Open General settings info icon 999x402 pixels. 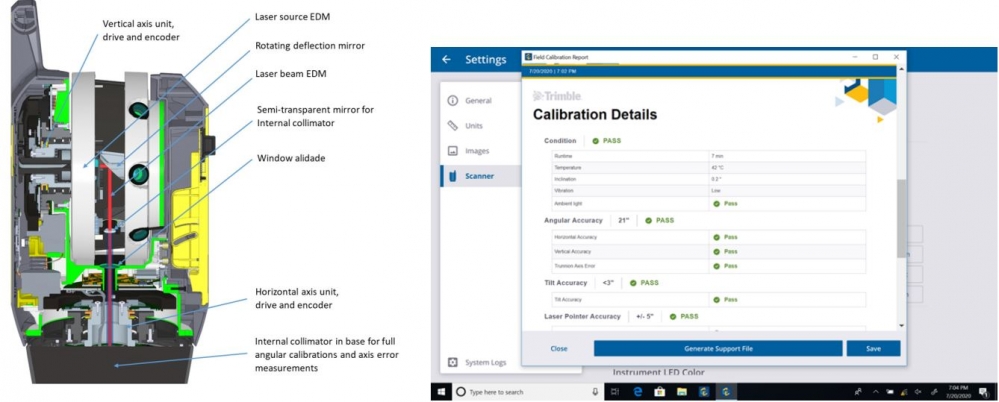(453, 101)
